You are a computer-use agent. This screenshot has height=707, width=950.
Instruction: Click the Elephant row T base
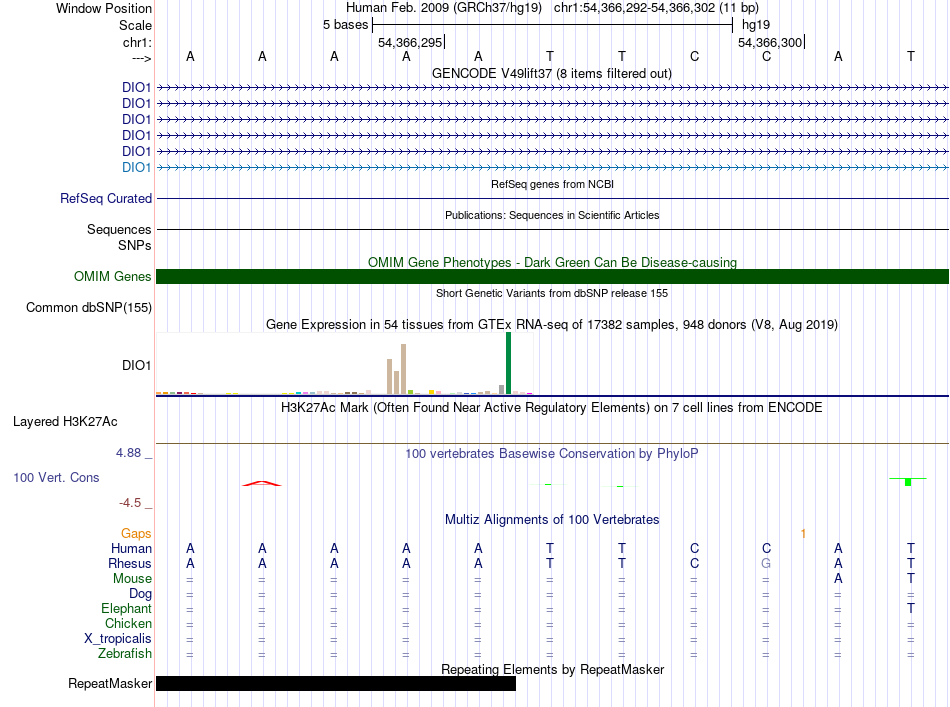click(910, 608)
